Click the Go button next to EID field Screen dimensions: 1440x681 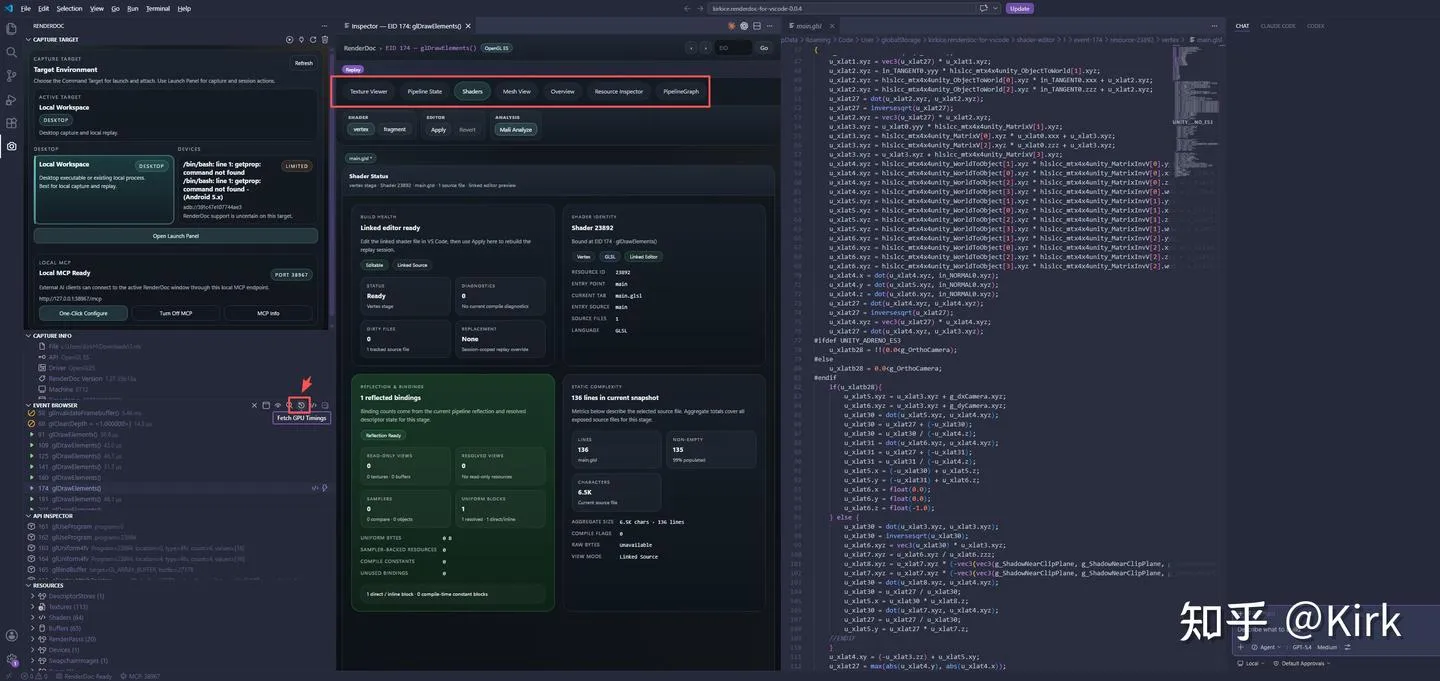[764, 48]
